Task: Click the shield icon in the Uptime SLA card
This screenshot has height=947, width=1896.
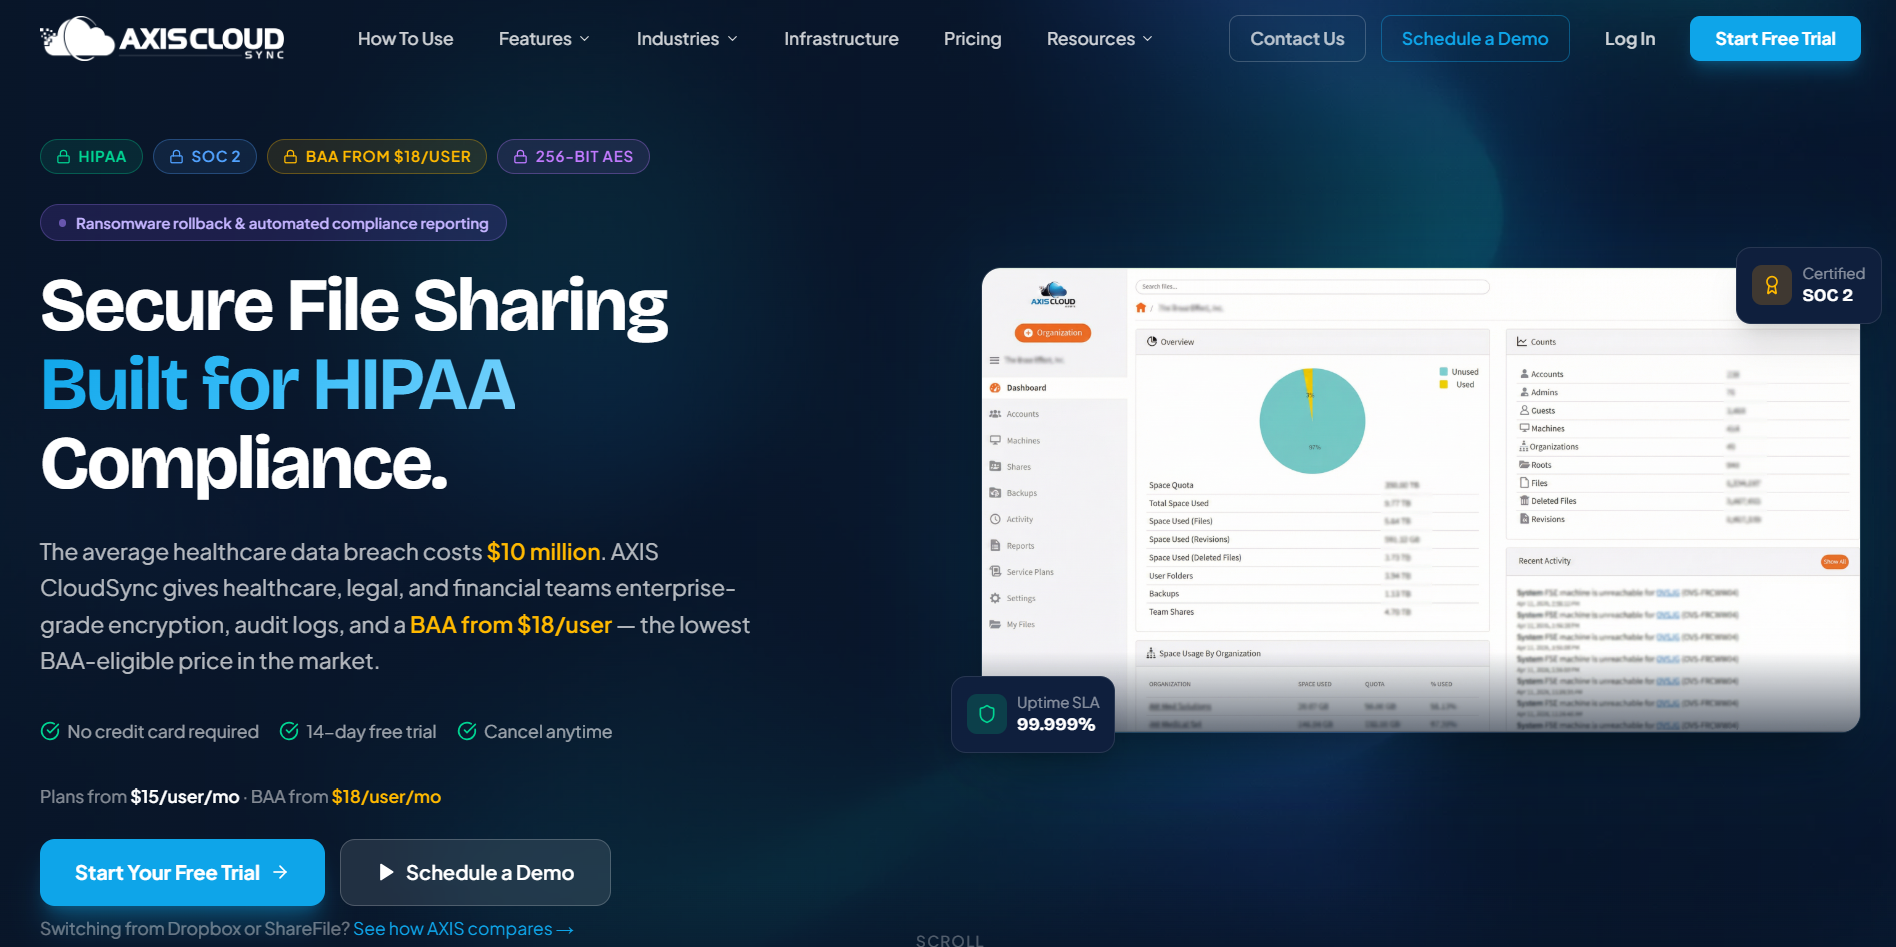Action: coord(987,714)
